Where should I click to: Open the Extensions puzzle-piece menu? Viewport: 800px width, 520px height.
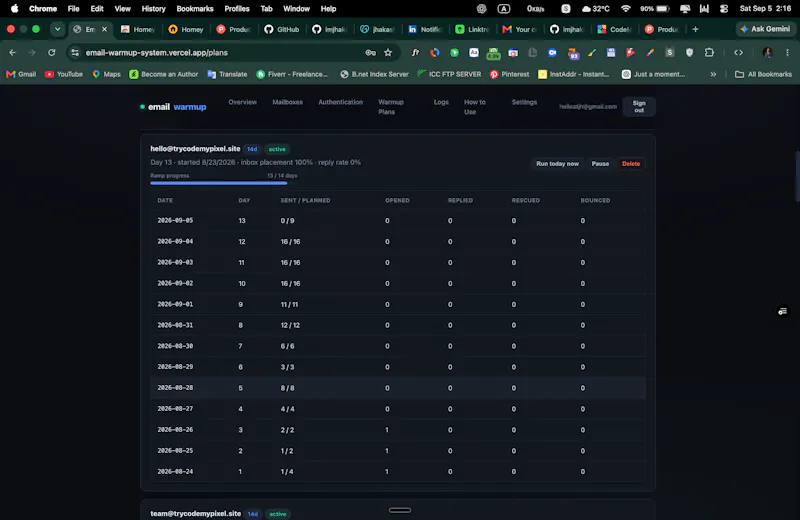pos(709,53)
